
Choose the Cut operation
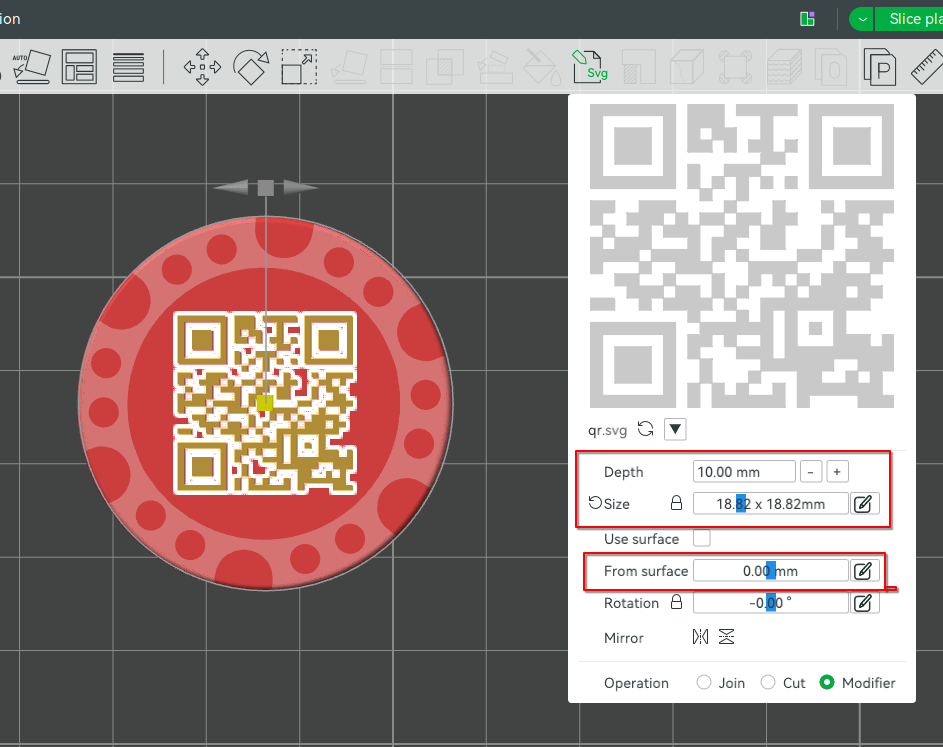click(768, 682)
